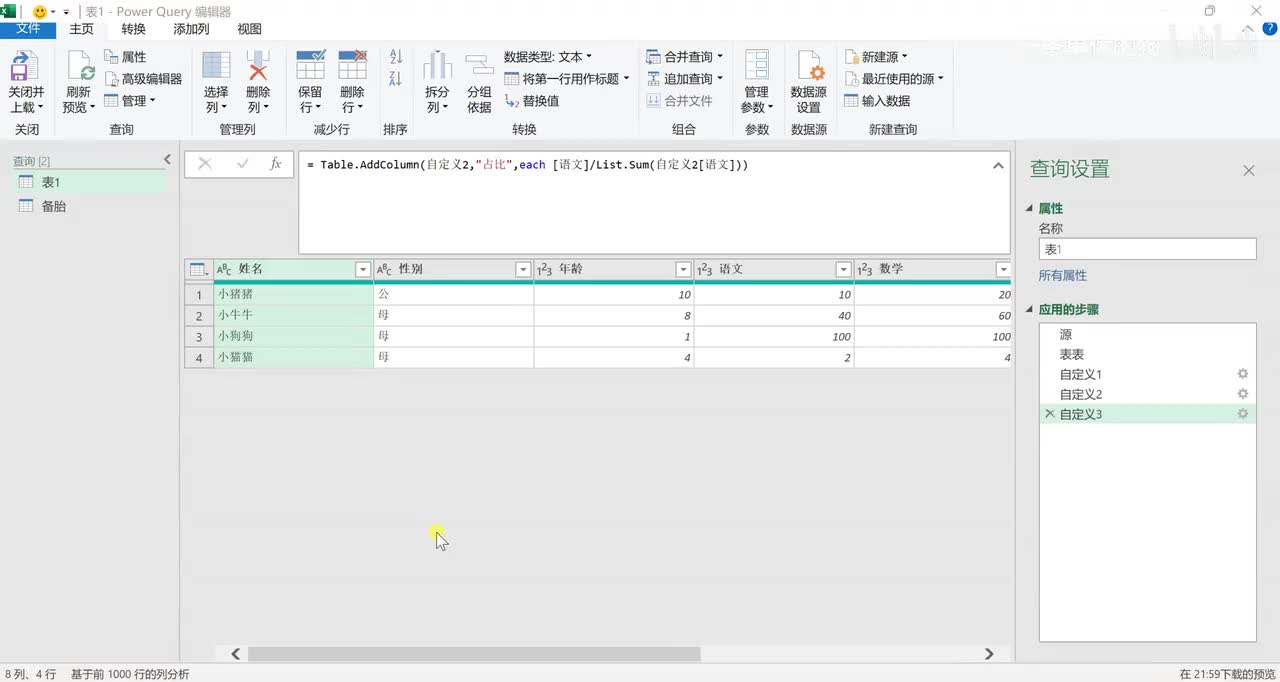Click Enter Data (输入数据)
The height and width of the screenshot is (682, 1280).
coord(877,101)
